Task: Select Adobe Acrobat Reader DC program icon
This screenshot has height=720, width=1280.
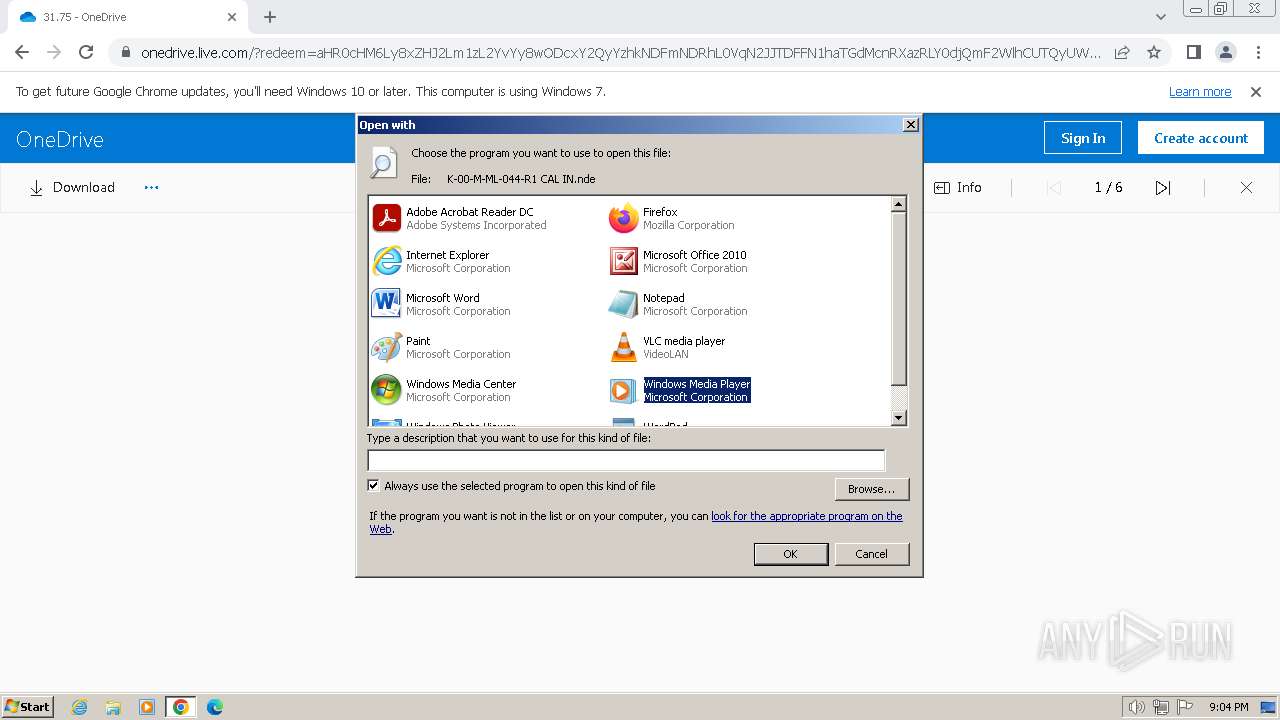Action: [386, 218]
